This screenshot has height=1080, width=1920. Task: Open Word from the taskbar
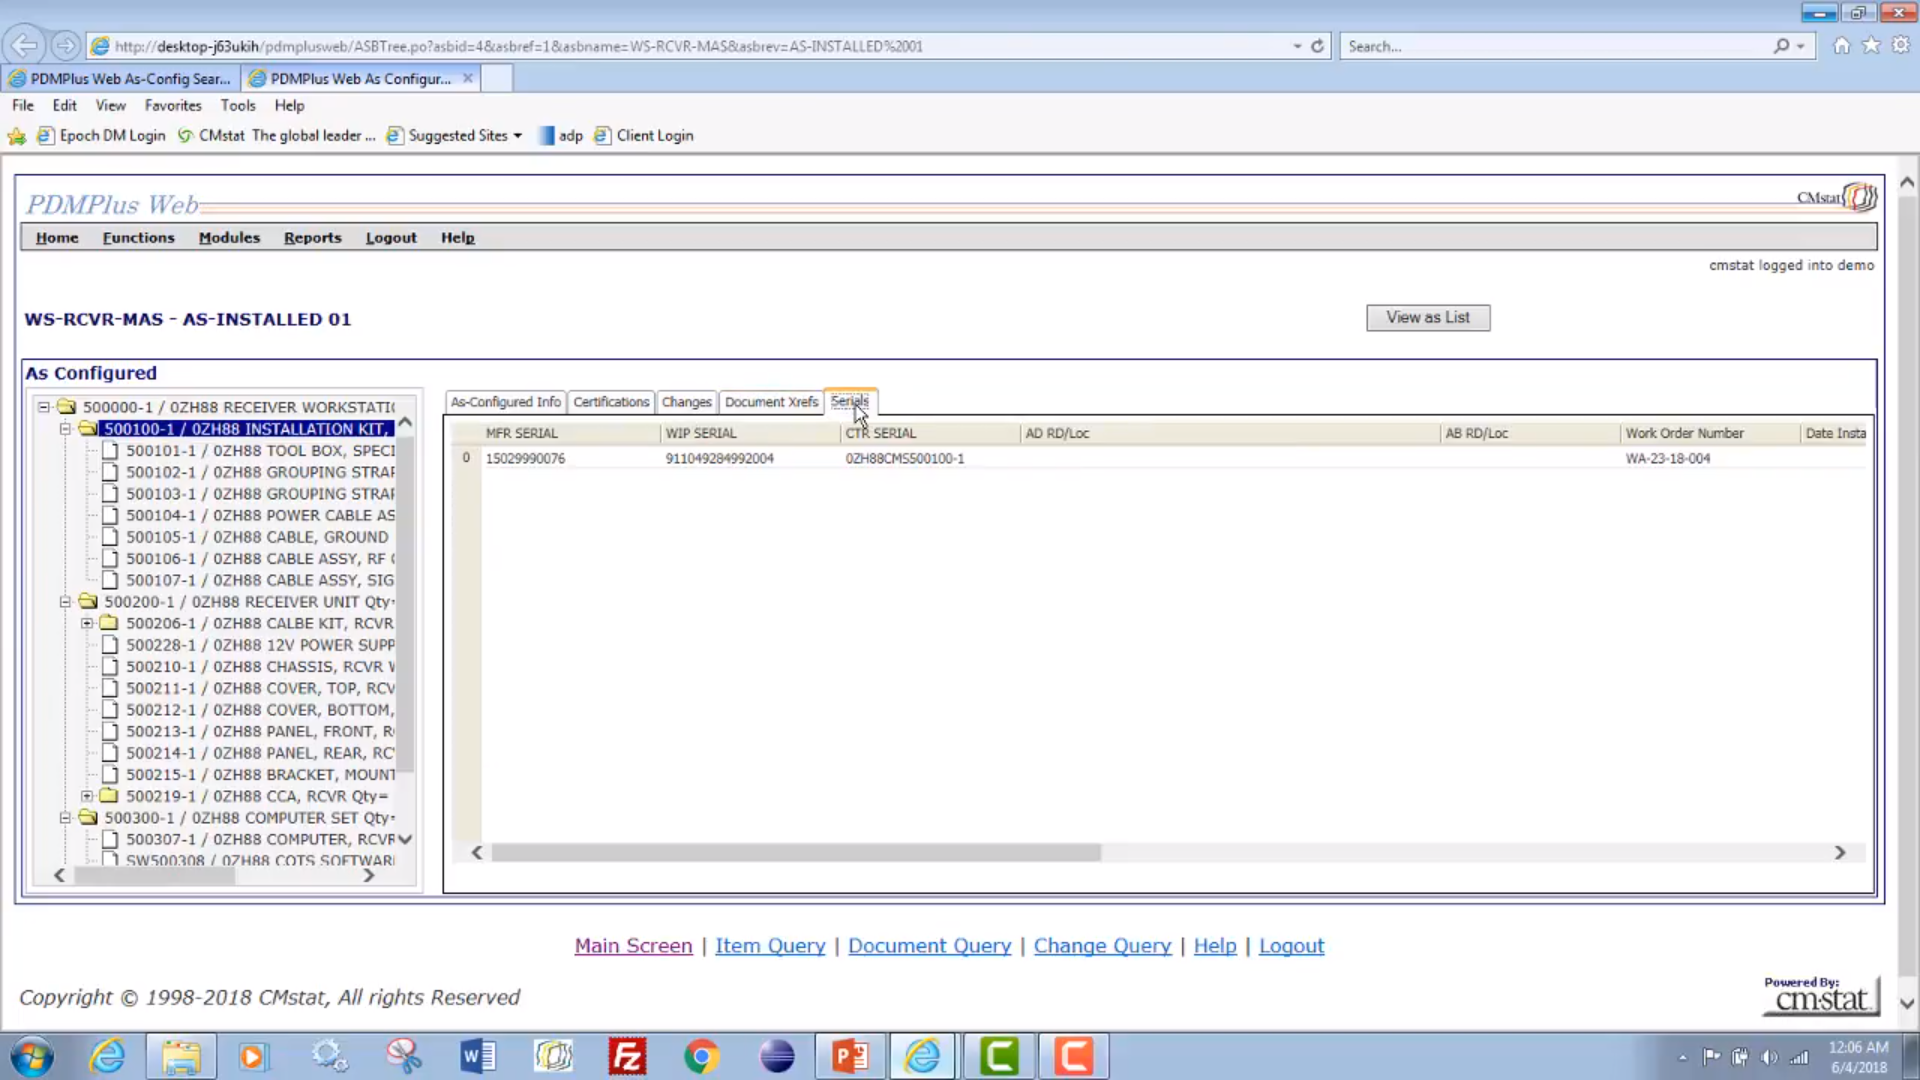(478, 1056)
